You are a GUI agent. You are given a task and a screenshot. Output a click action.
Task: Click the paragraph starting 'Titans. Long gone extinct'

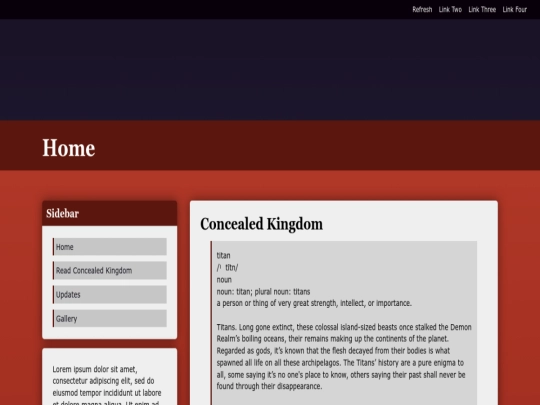[x=344, y=356]
